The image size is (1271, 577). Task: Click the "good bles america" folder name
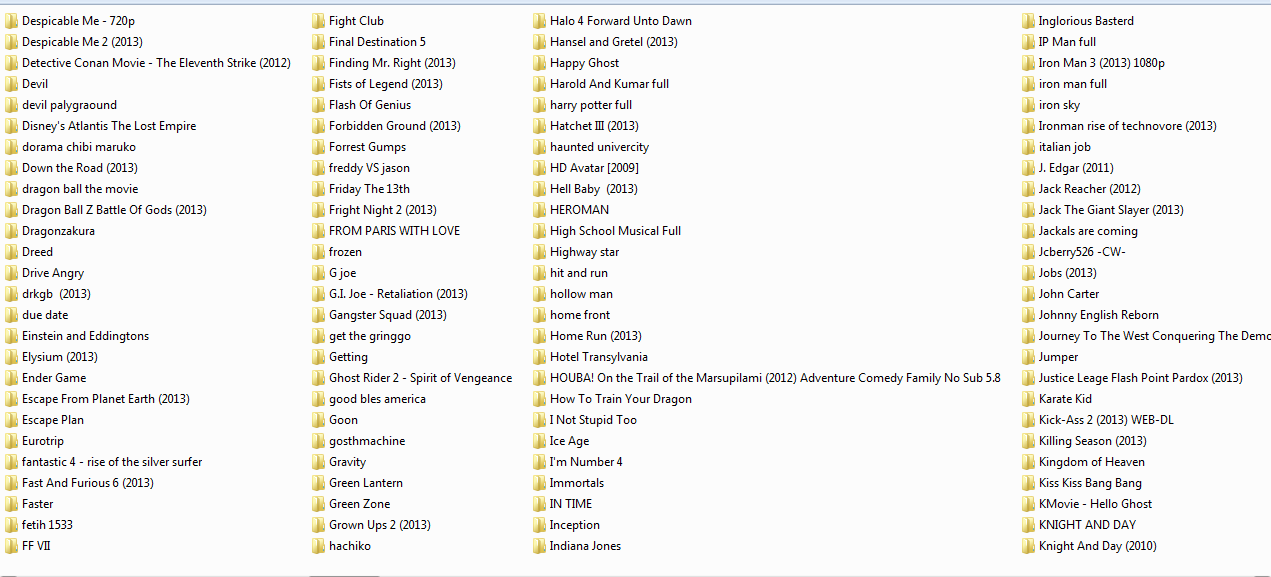pyautogui.click(x=377, y=399)
